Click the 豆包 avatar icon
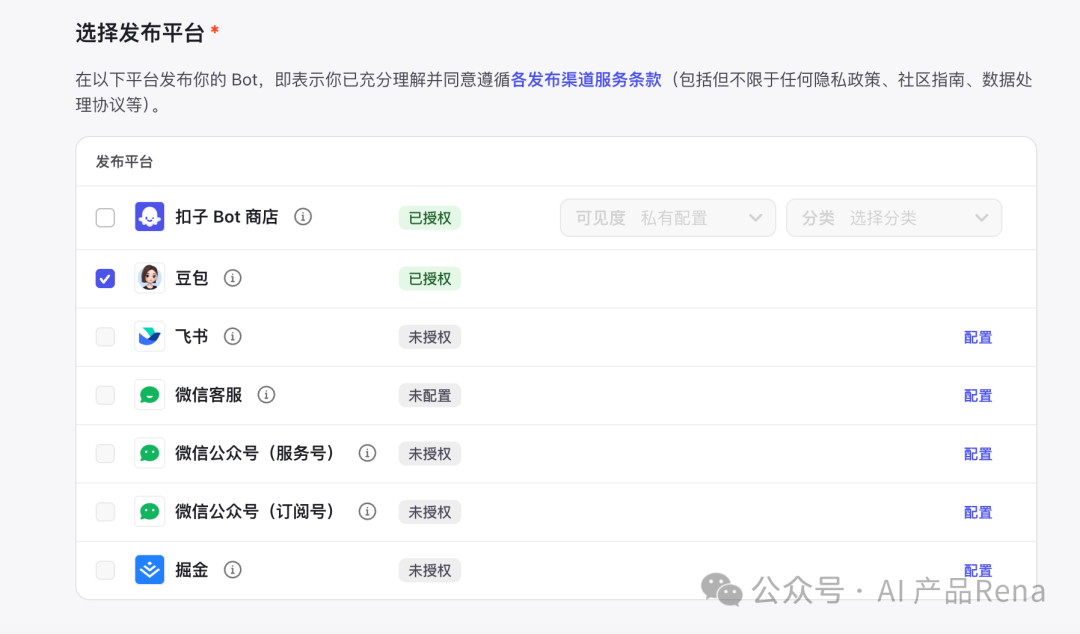 (150, 278)
